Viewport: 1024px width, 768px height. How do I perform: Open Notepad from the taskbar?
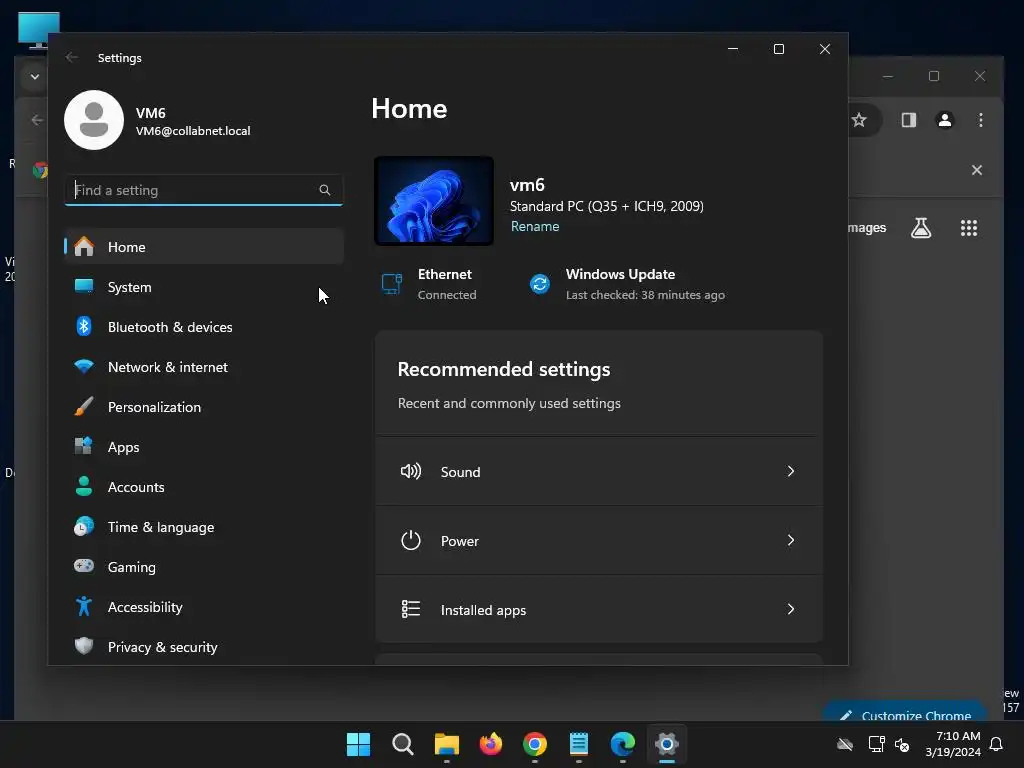coord(579,744)
